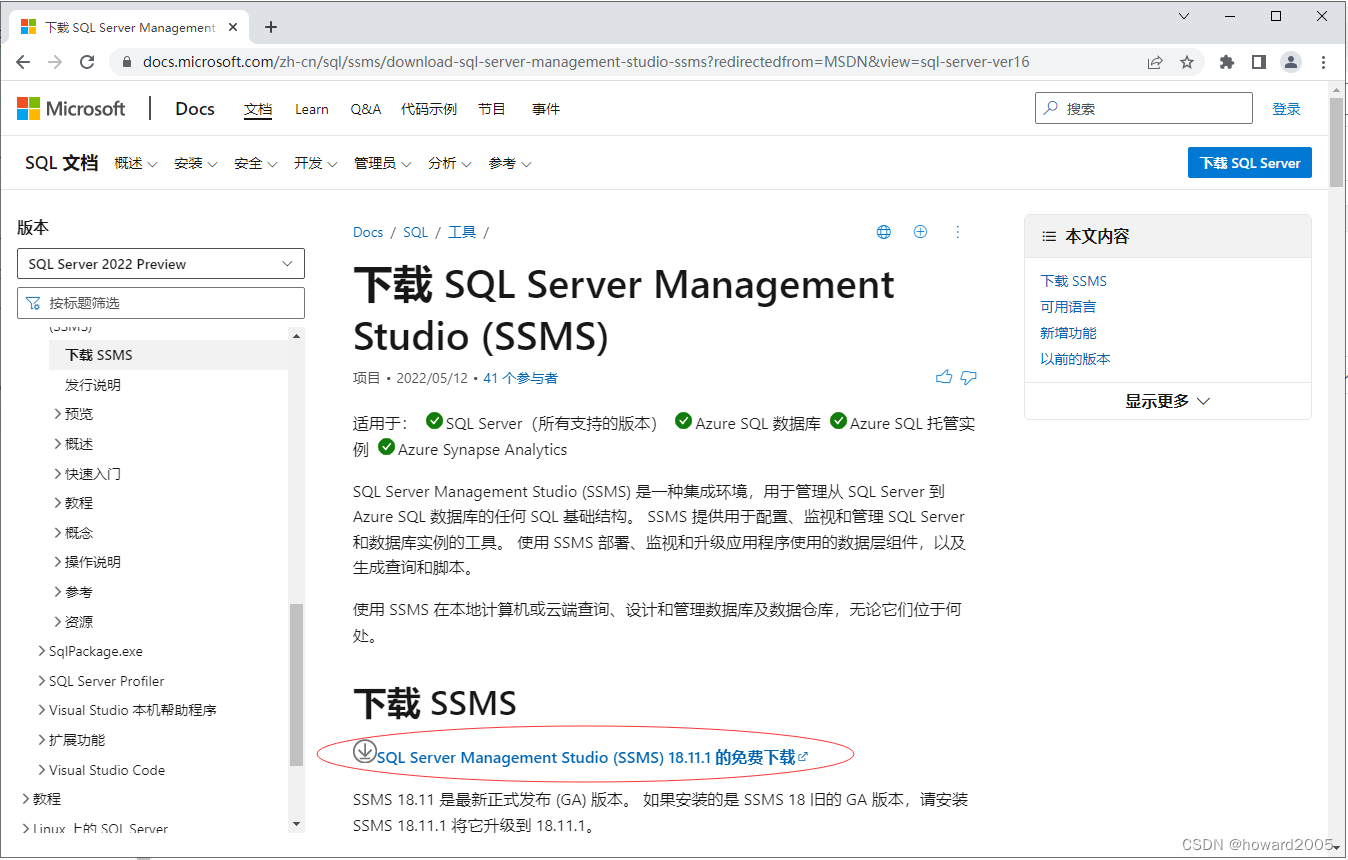Open the extensions puzzle icon
1348x860 pixels.
(x=1227, y=62)
